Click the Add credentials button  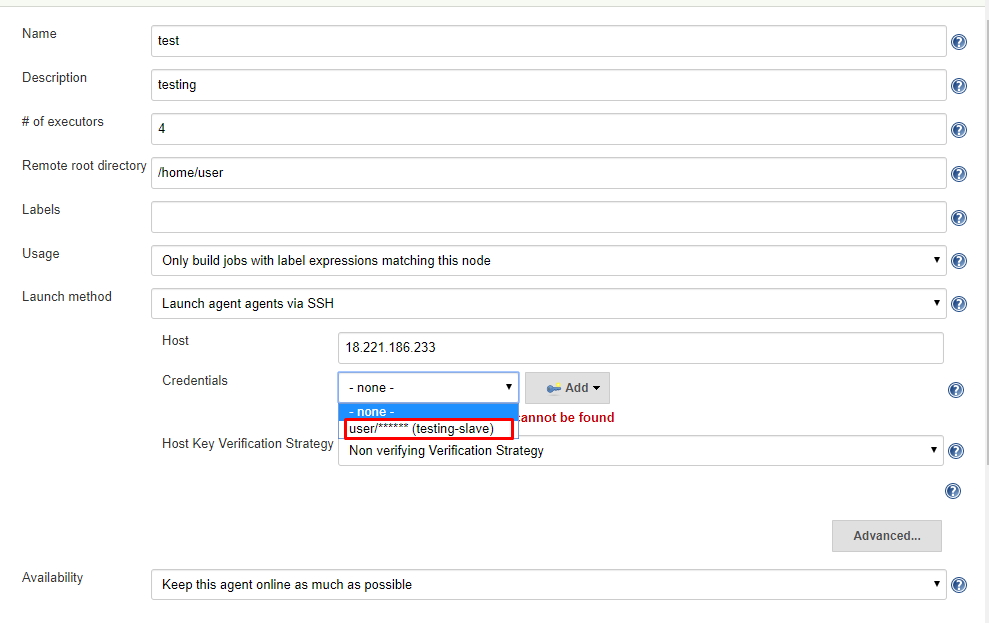point(567,388)
